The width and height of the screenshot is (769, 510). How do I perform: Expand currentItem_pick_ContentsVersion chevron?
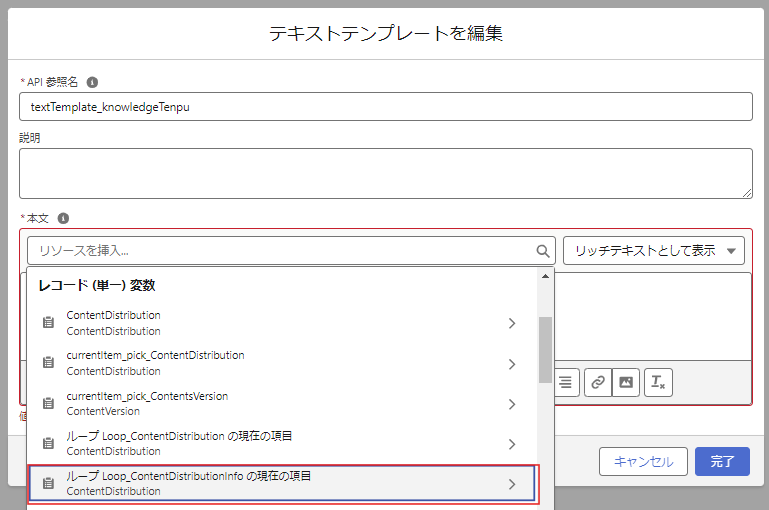(512, 404)
